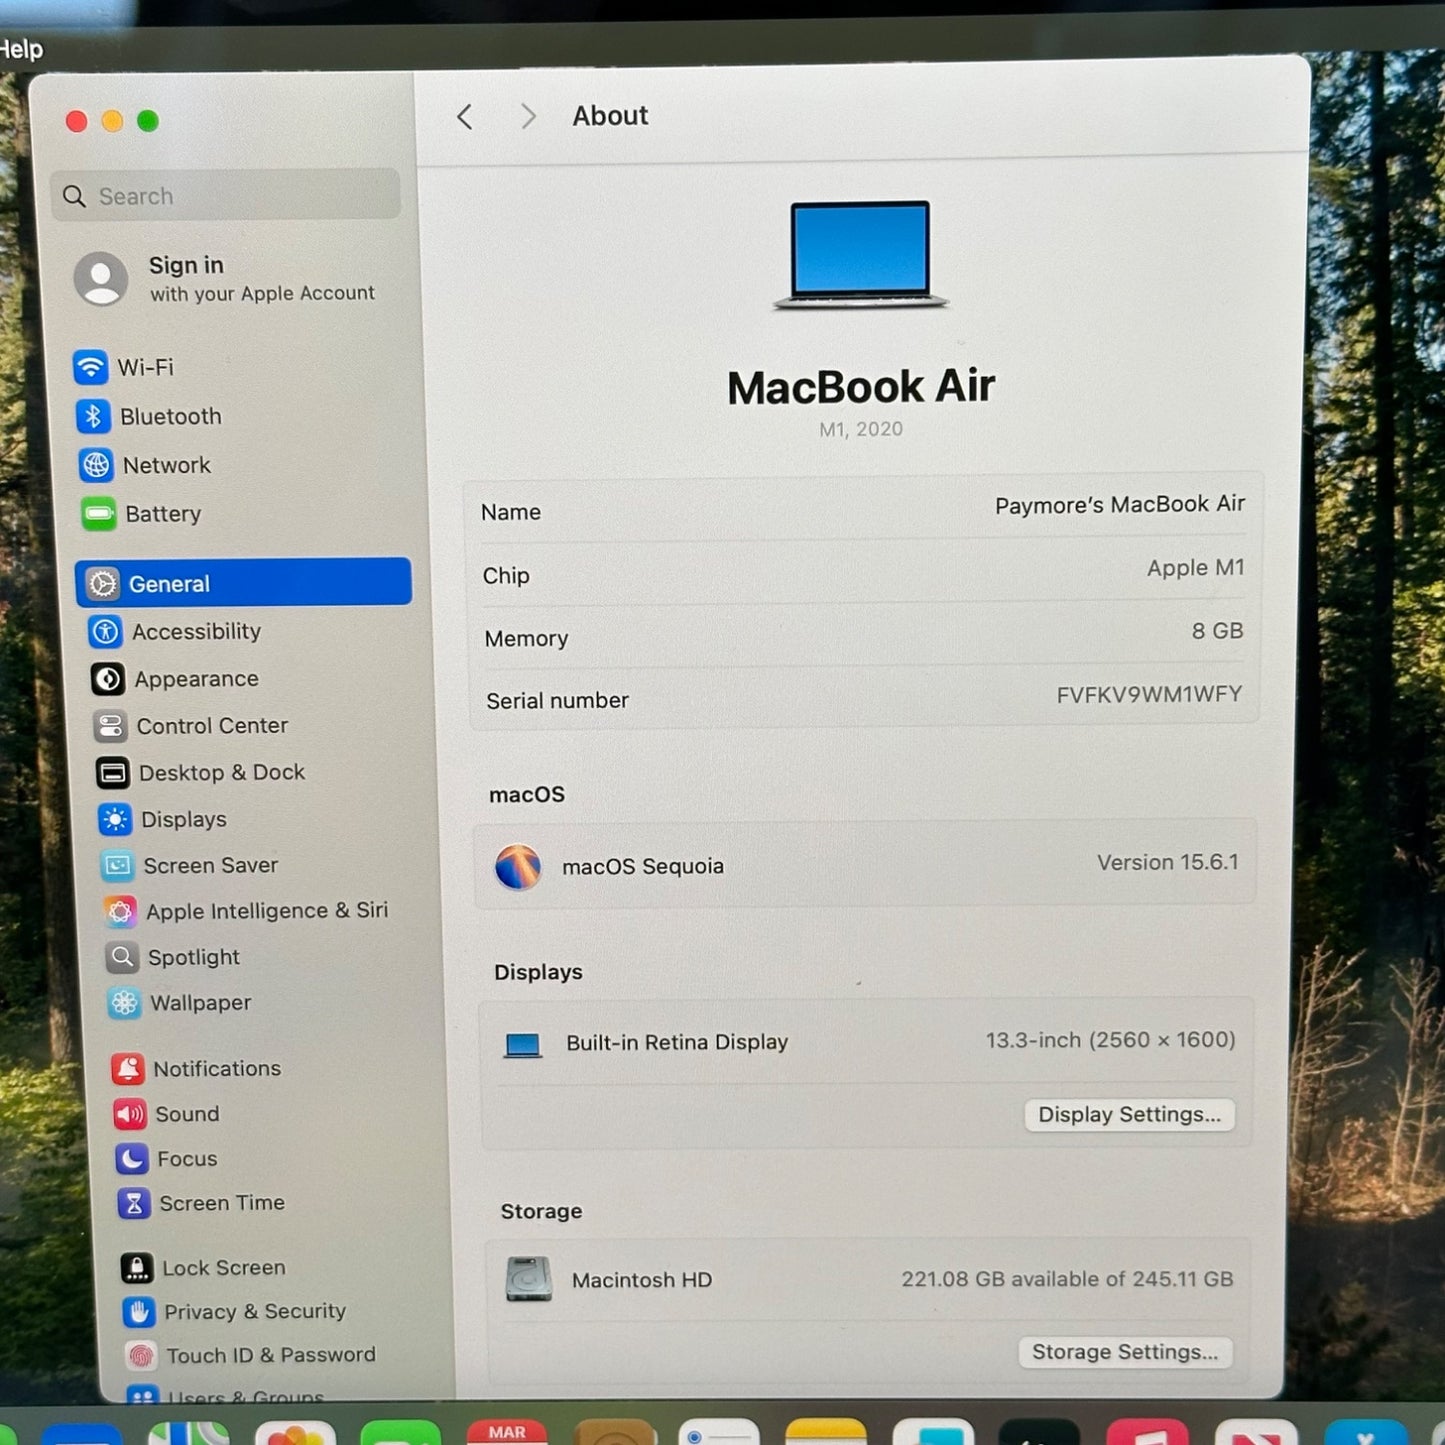The width and height of the screenshot is (1445, 1445).
Task: Open the Help menu in menu bar
Action: coord(20,49)
